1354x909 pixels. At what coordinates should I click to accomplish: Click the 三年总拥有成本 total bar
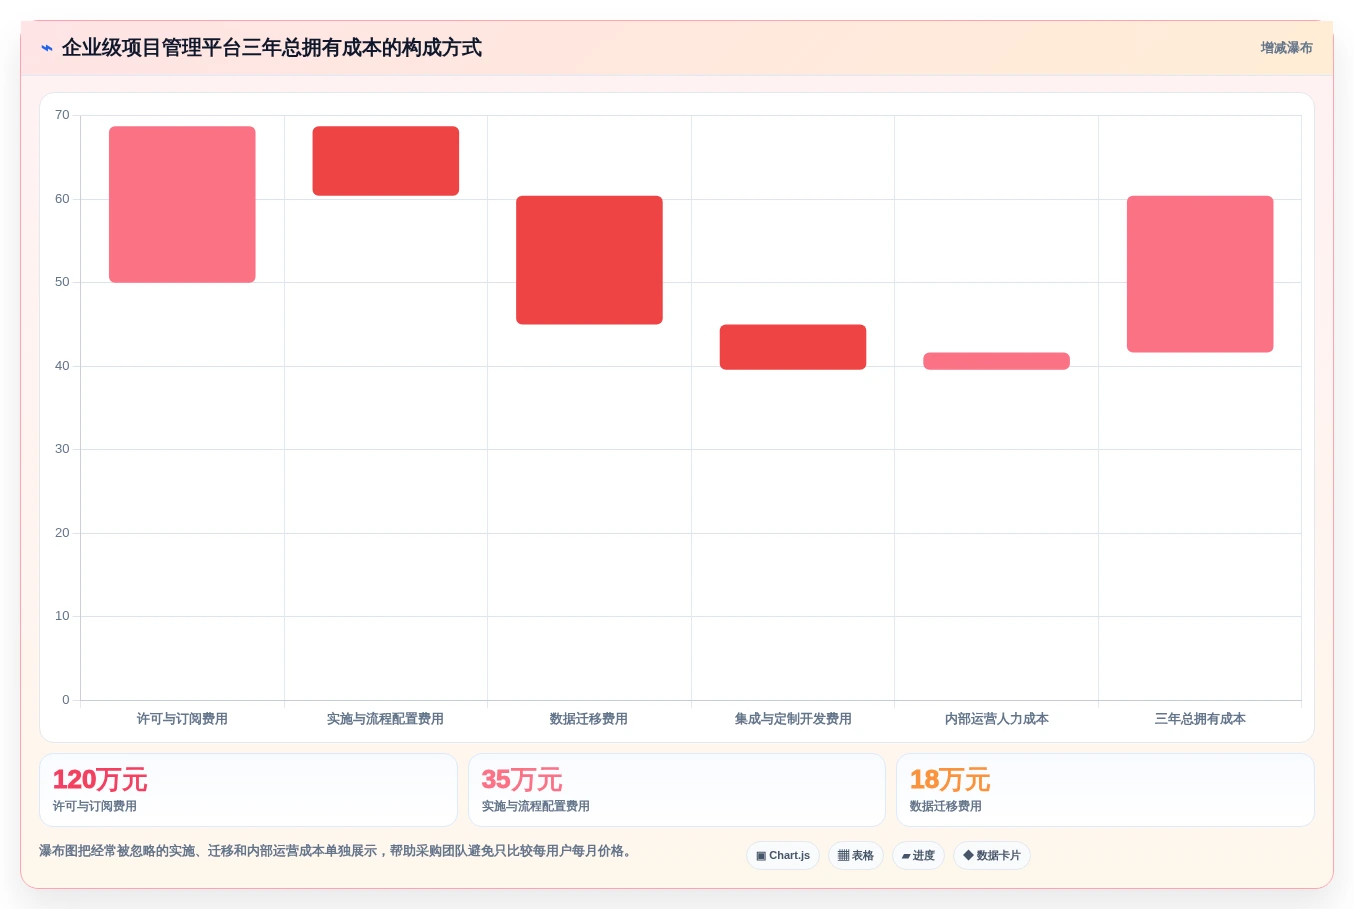coord(1200,274)
